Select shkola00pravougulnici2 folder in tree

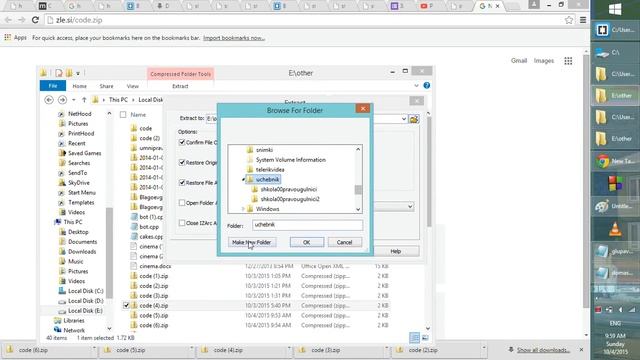[x=290, y=199]
